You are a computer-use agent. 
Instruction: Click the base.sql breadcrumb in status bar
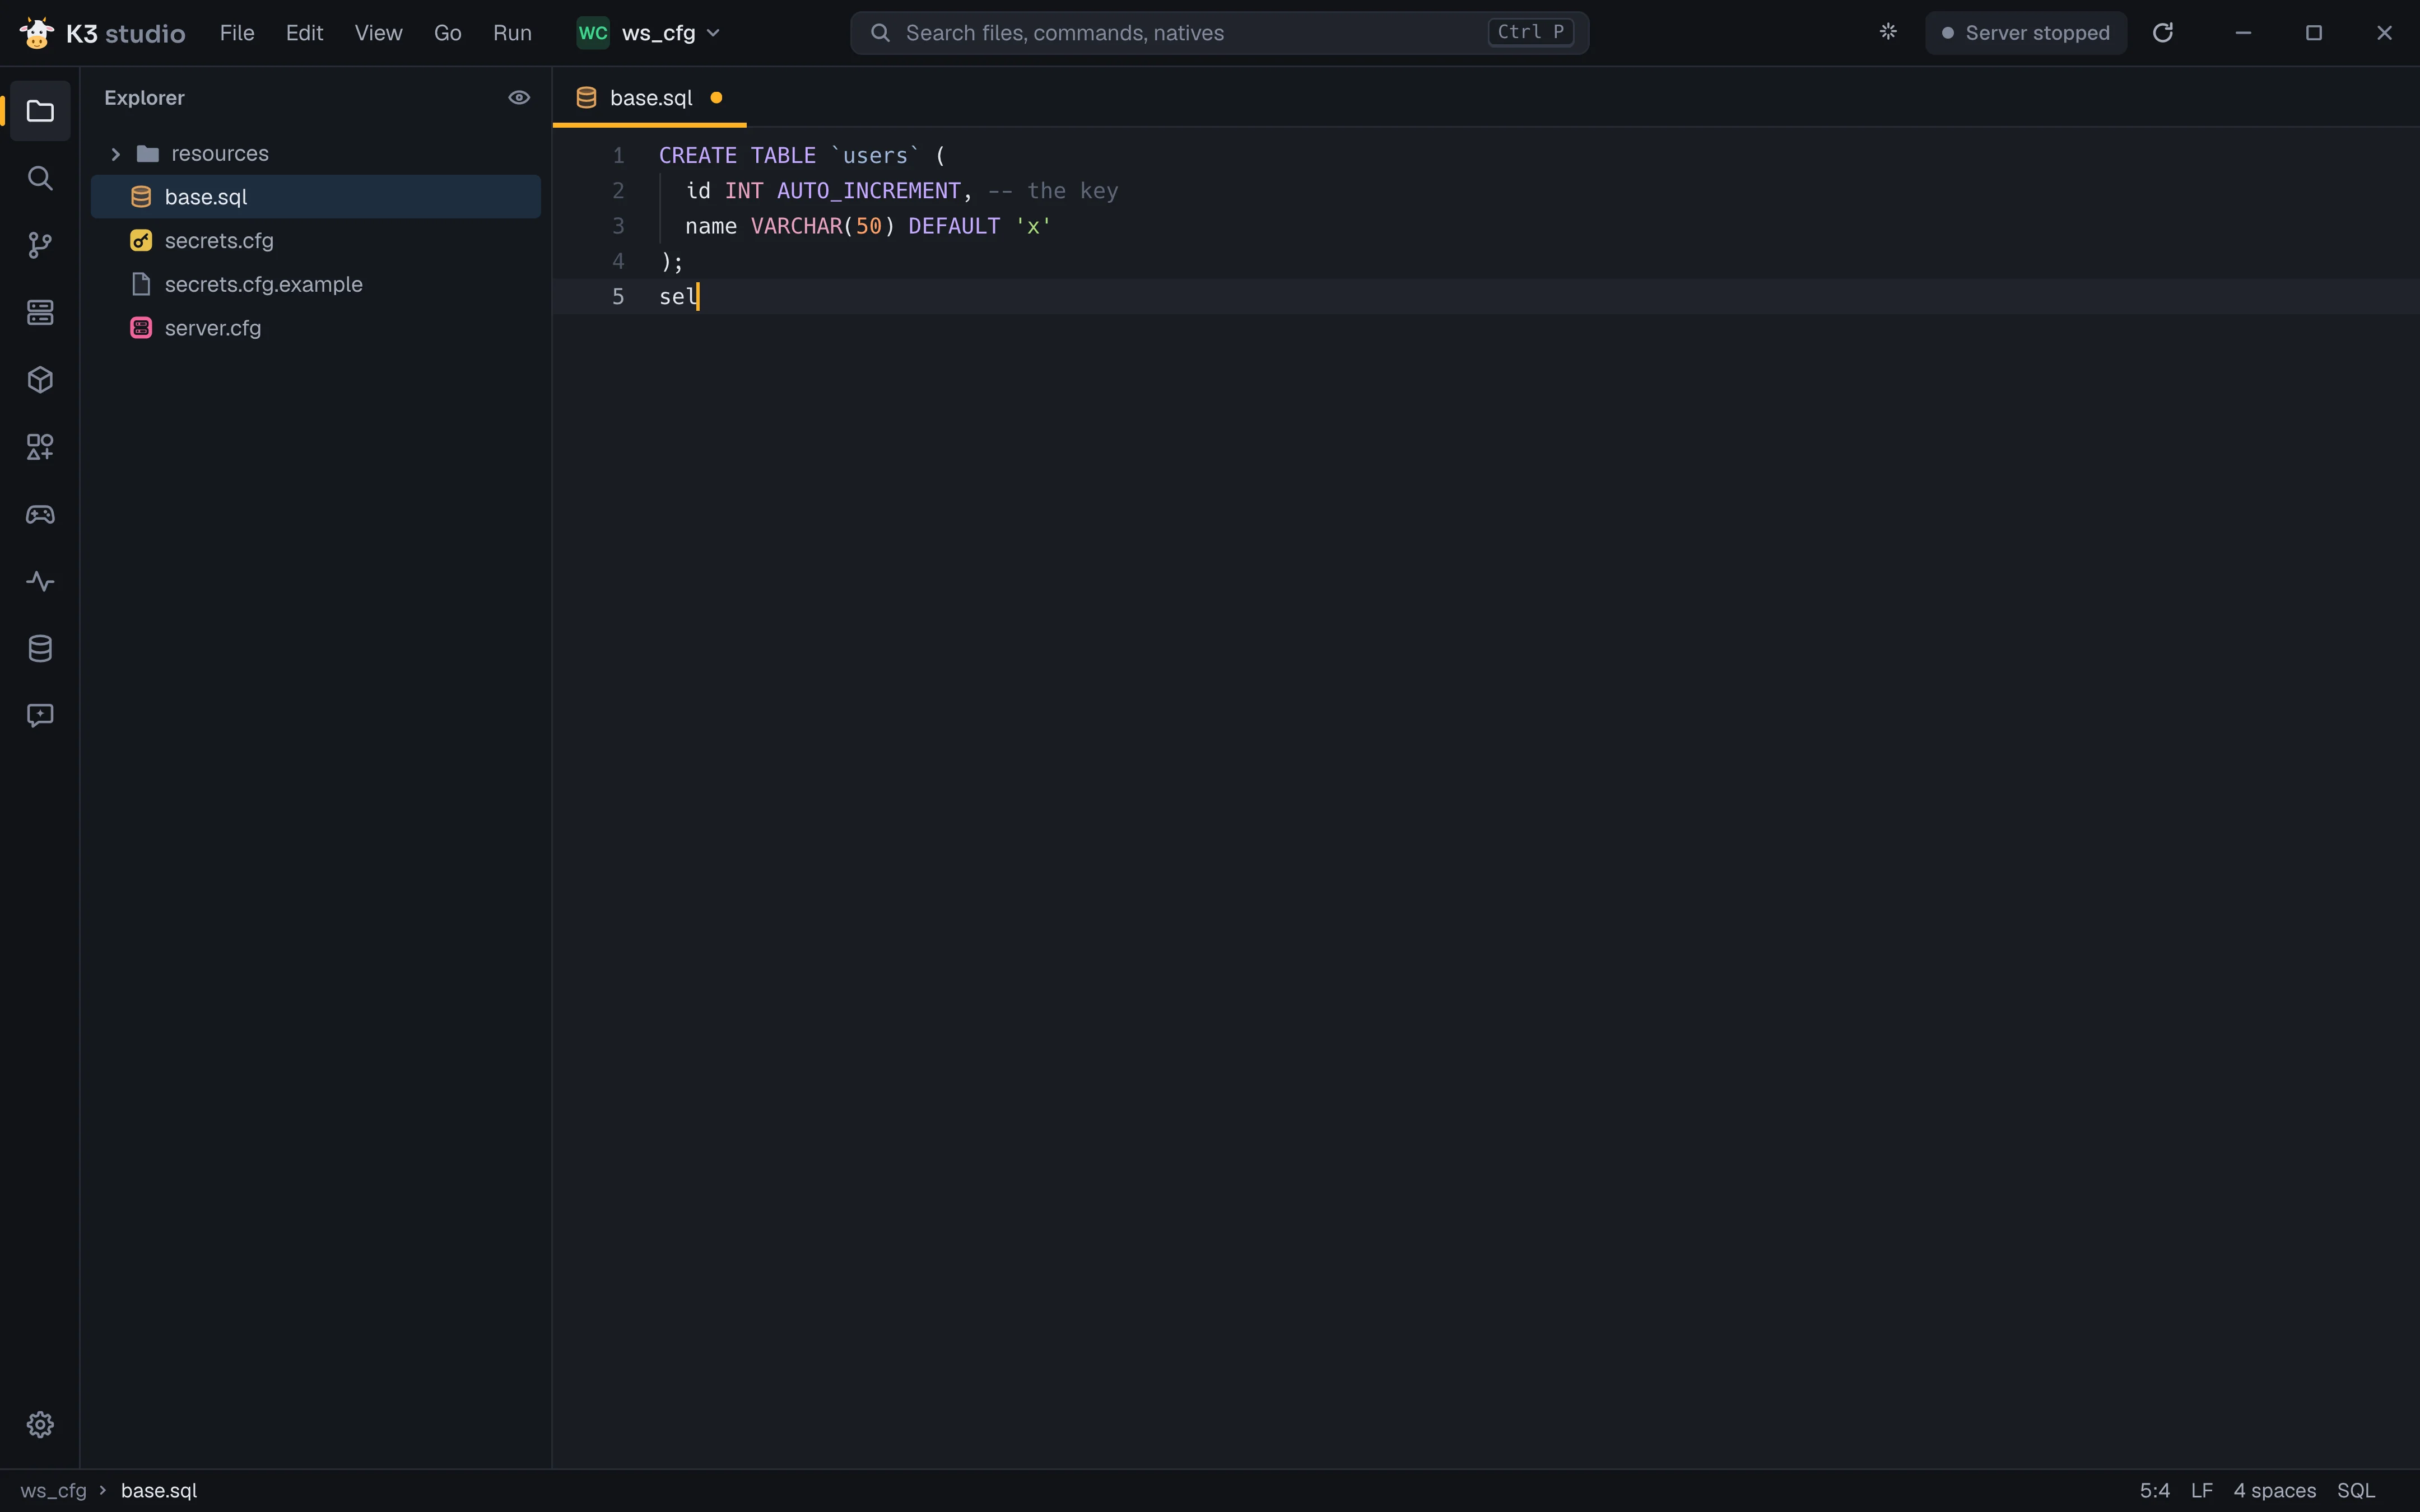159,1490
